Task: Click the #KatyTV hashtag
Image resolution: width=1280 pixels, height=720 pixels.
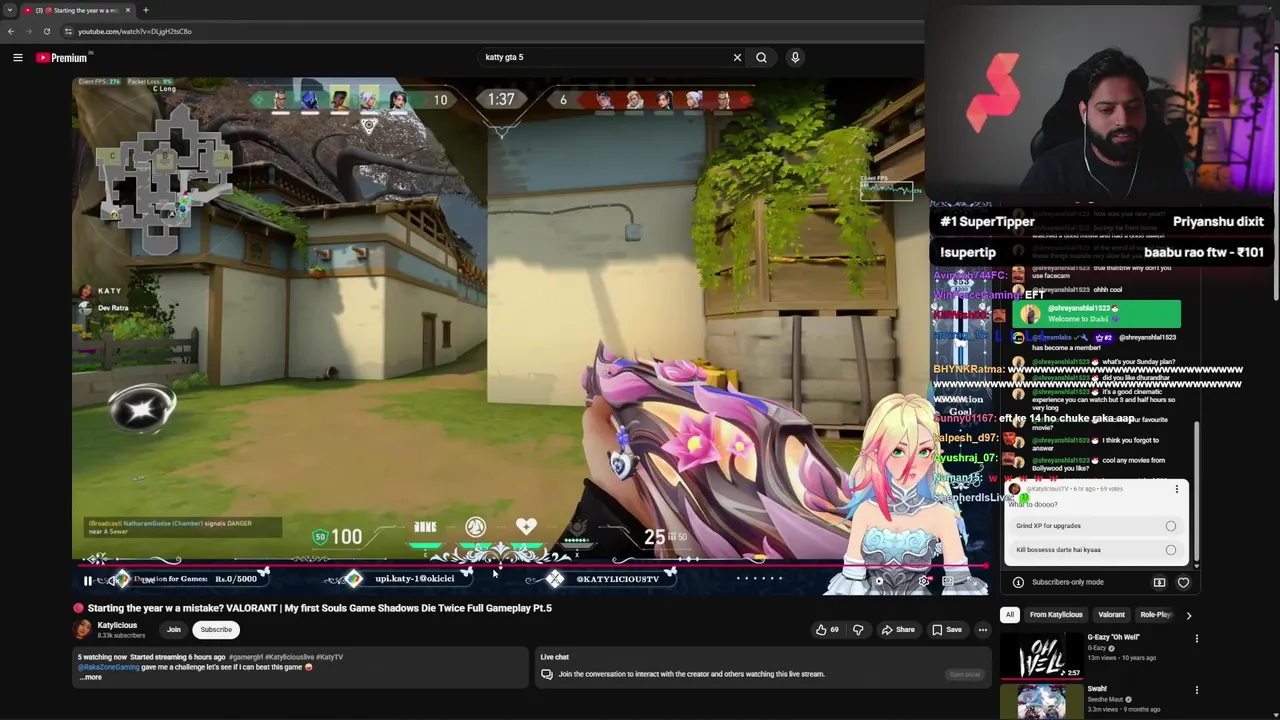Action: [x=329, y=657]
